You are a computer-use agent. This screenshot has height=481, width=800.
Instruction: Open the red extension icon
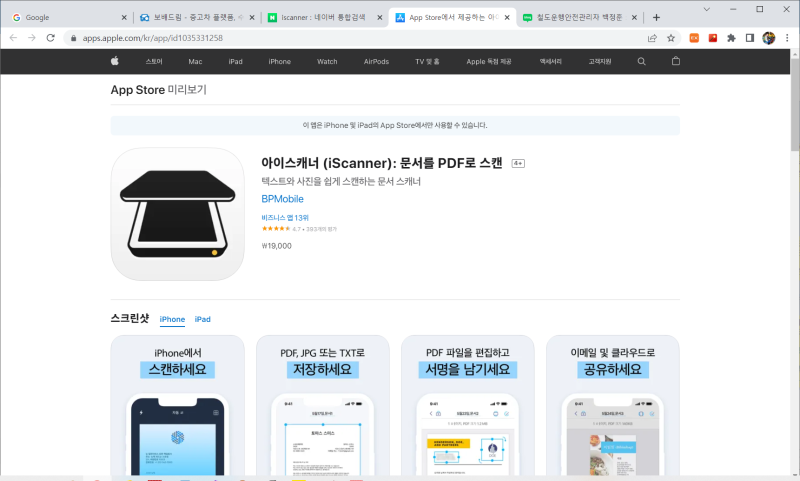tap(713, 38)
